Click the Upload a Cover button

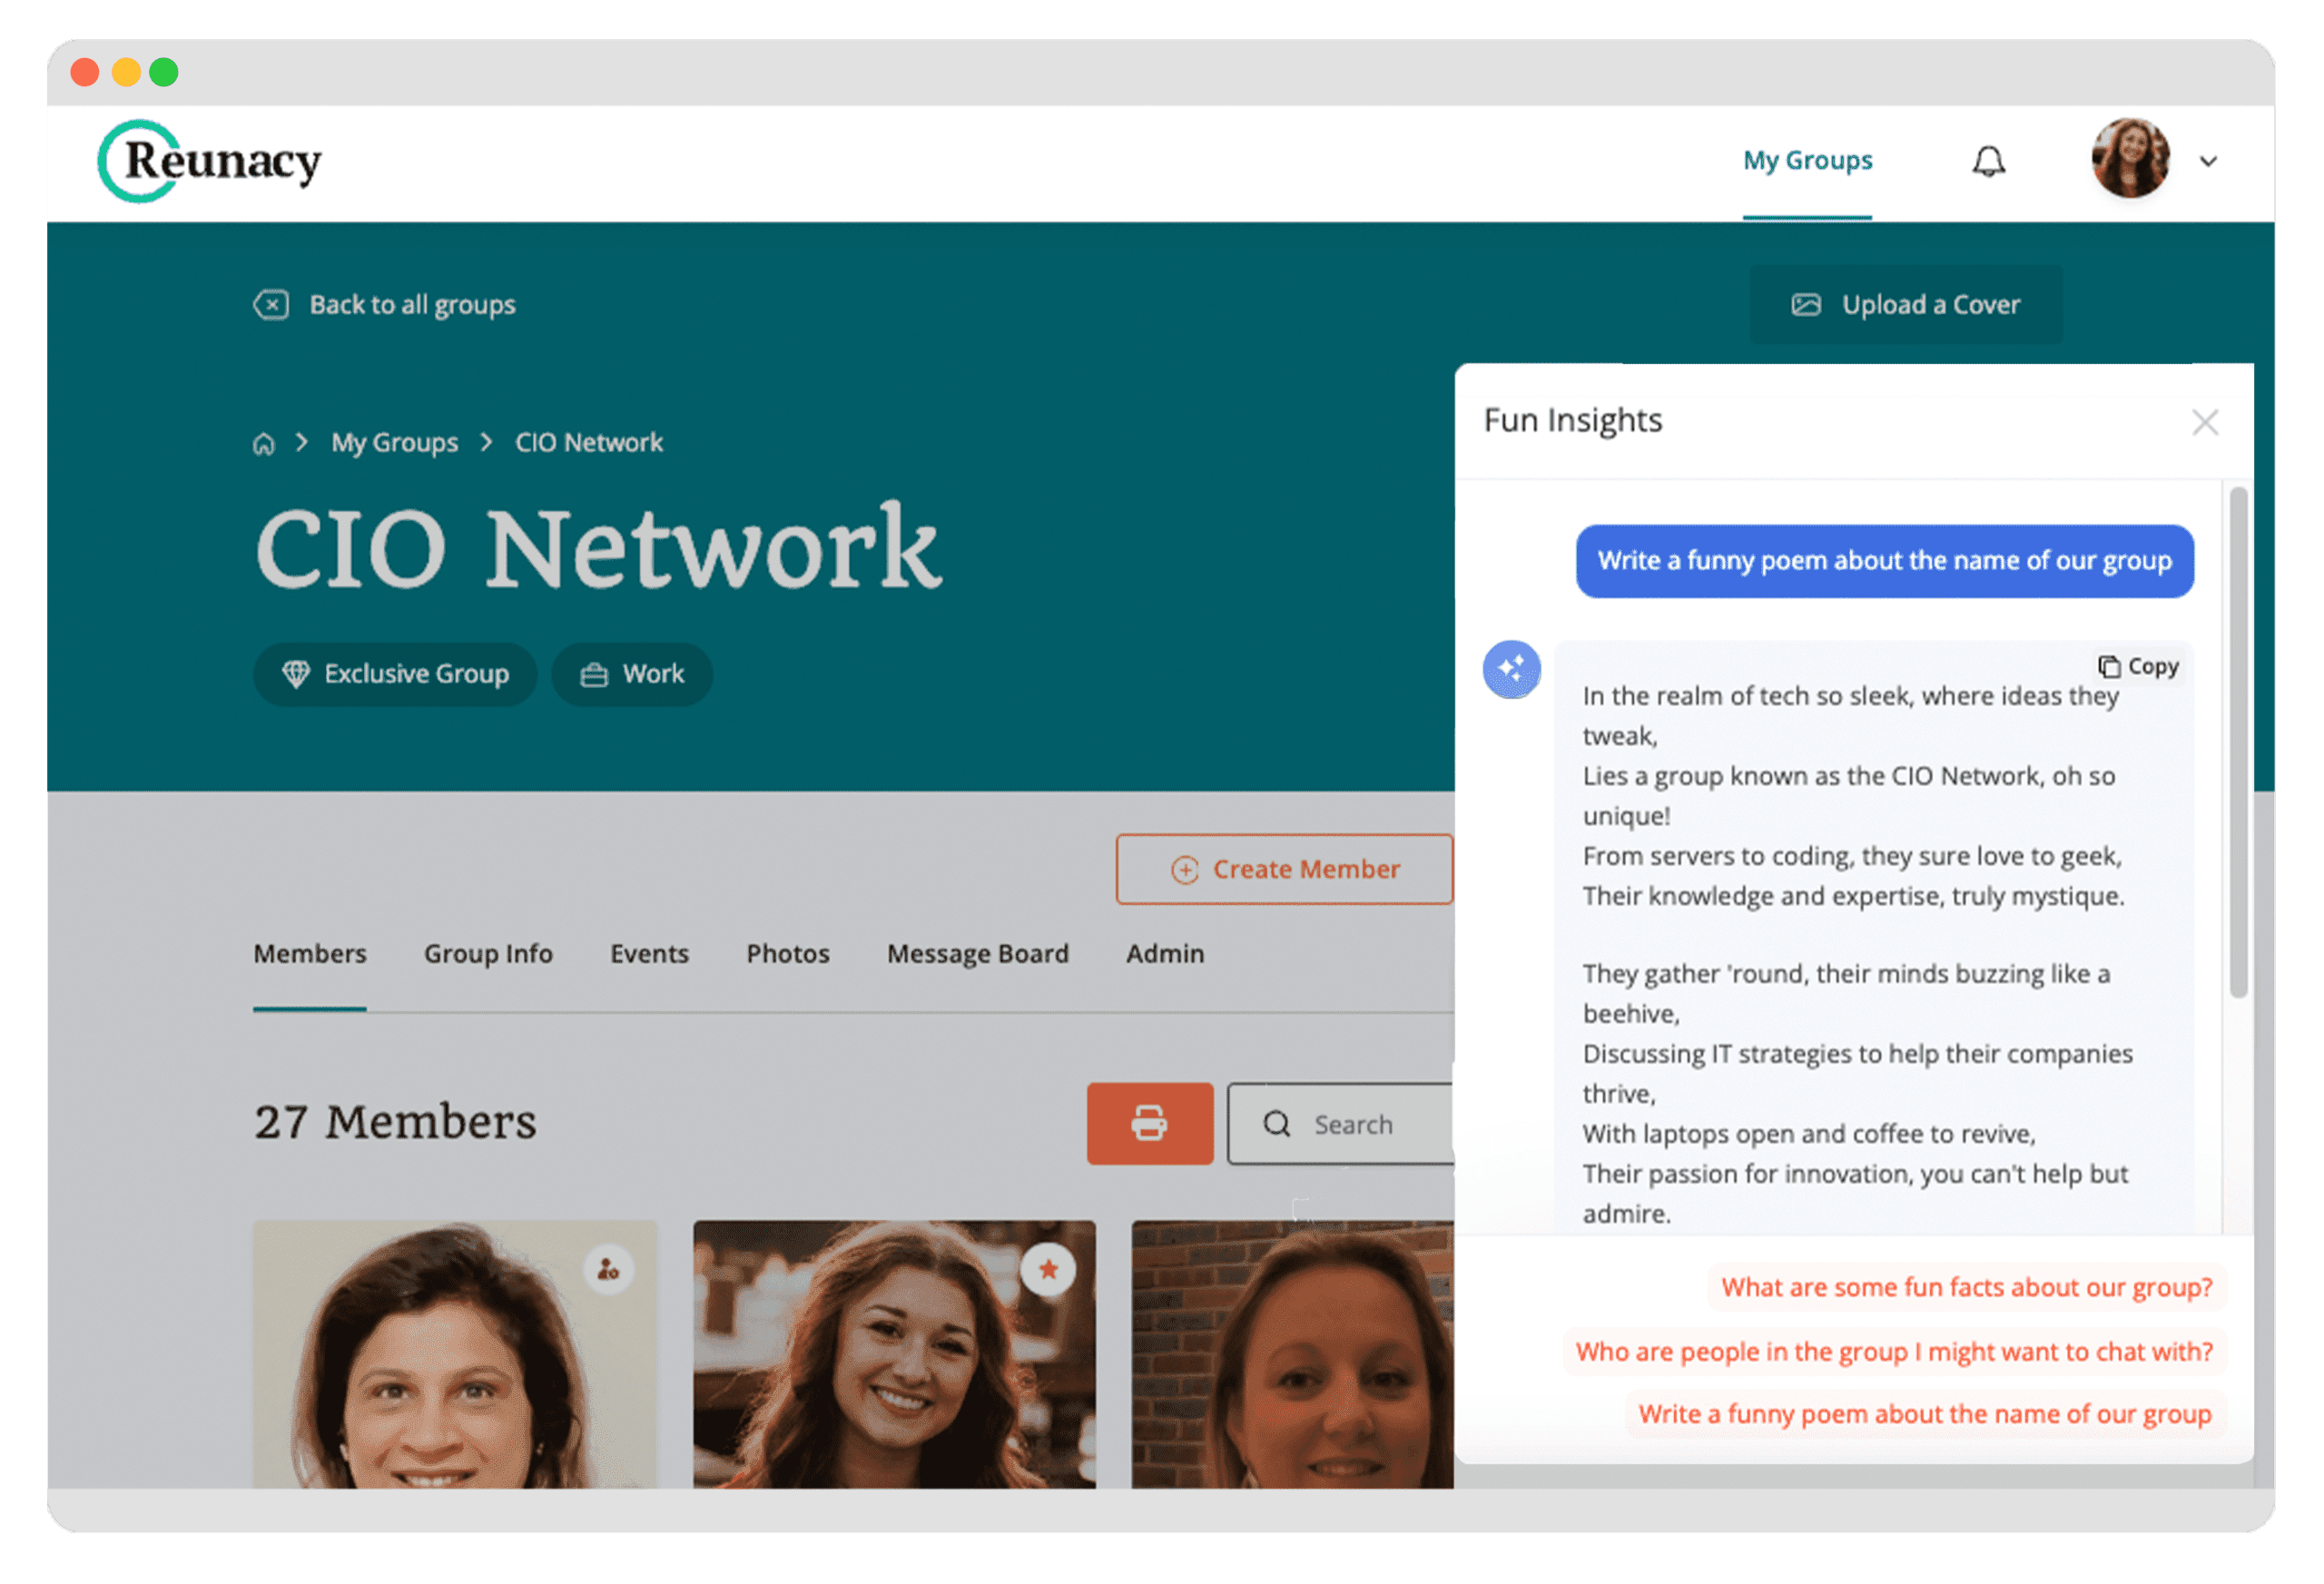[x=1906, y=304]
